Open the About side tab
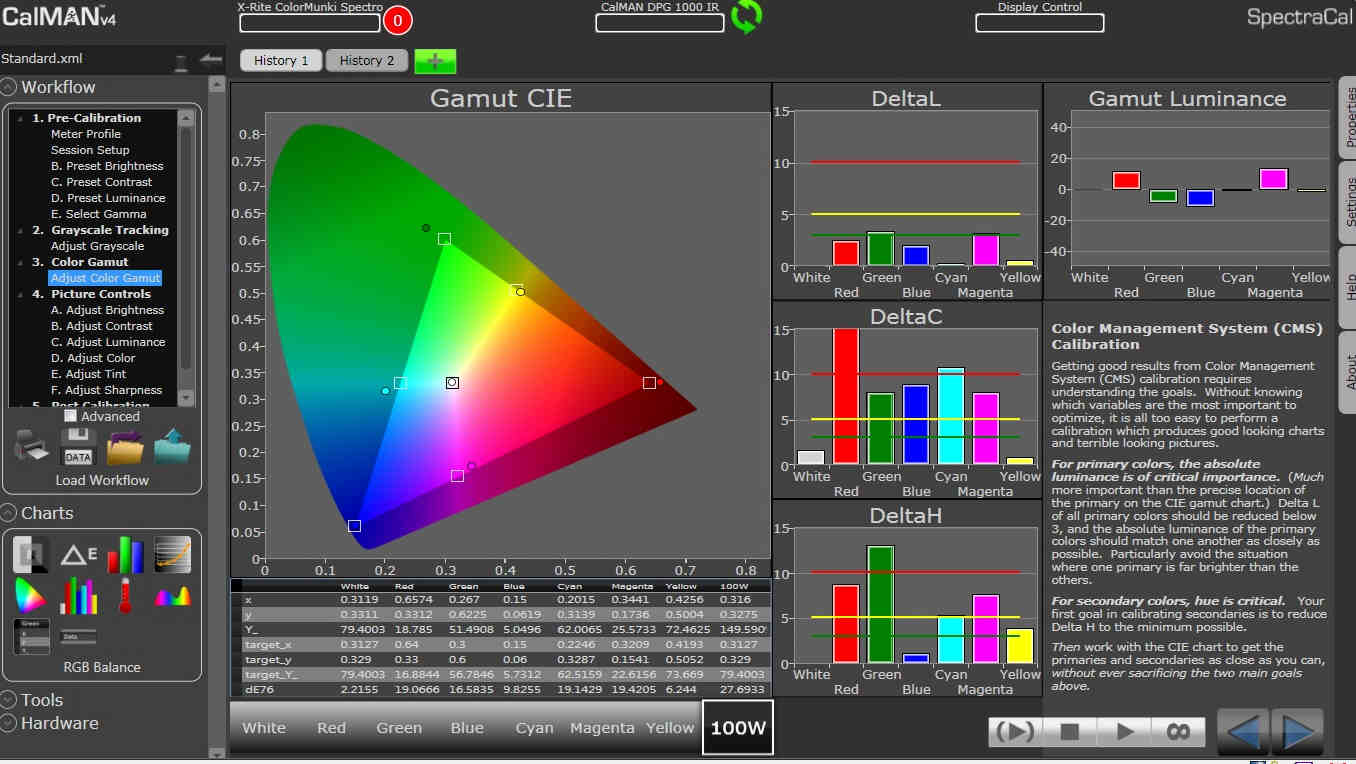The height and width of the screenshot is (764, 1356). [1347, 371]
